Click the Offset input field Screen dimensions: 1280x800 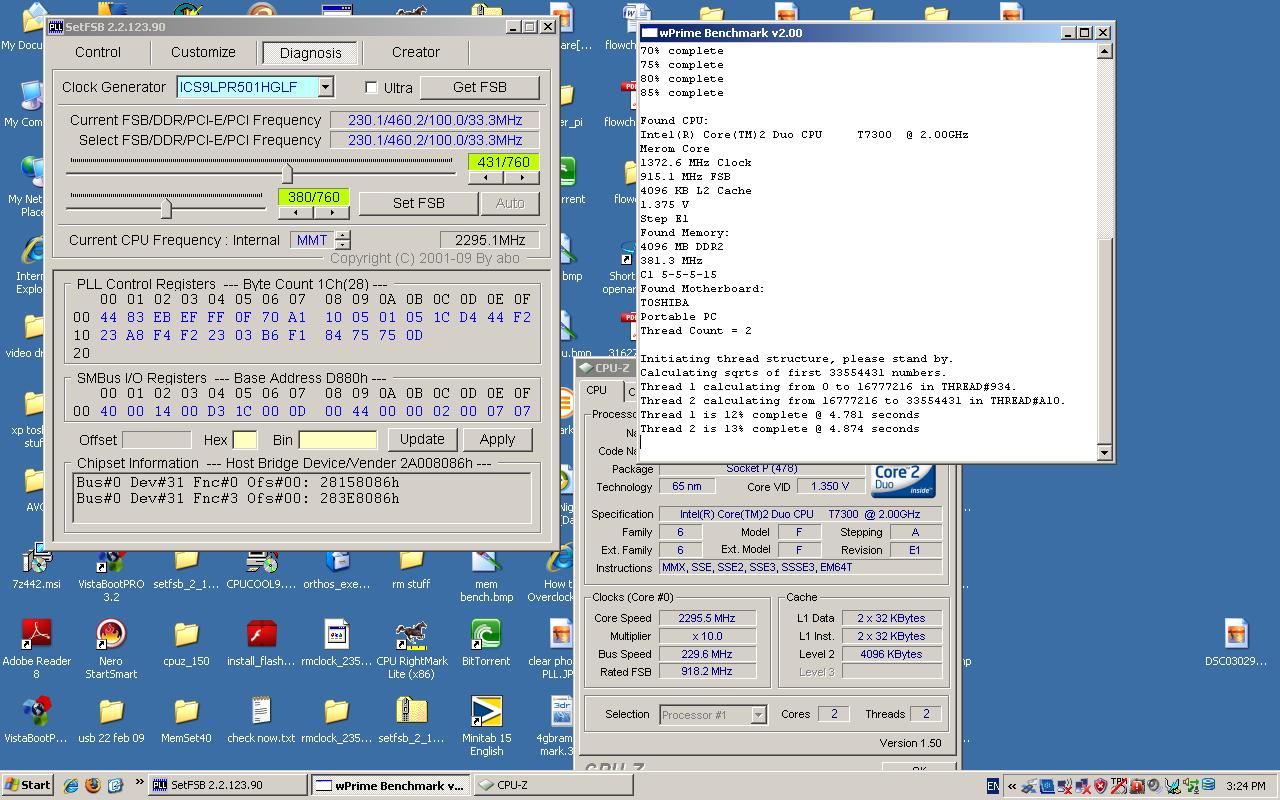156,440
